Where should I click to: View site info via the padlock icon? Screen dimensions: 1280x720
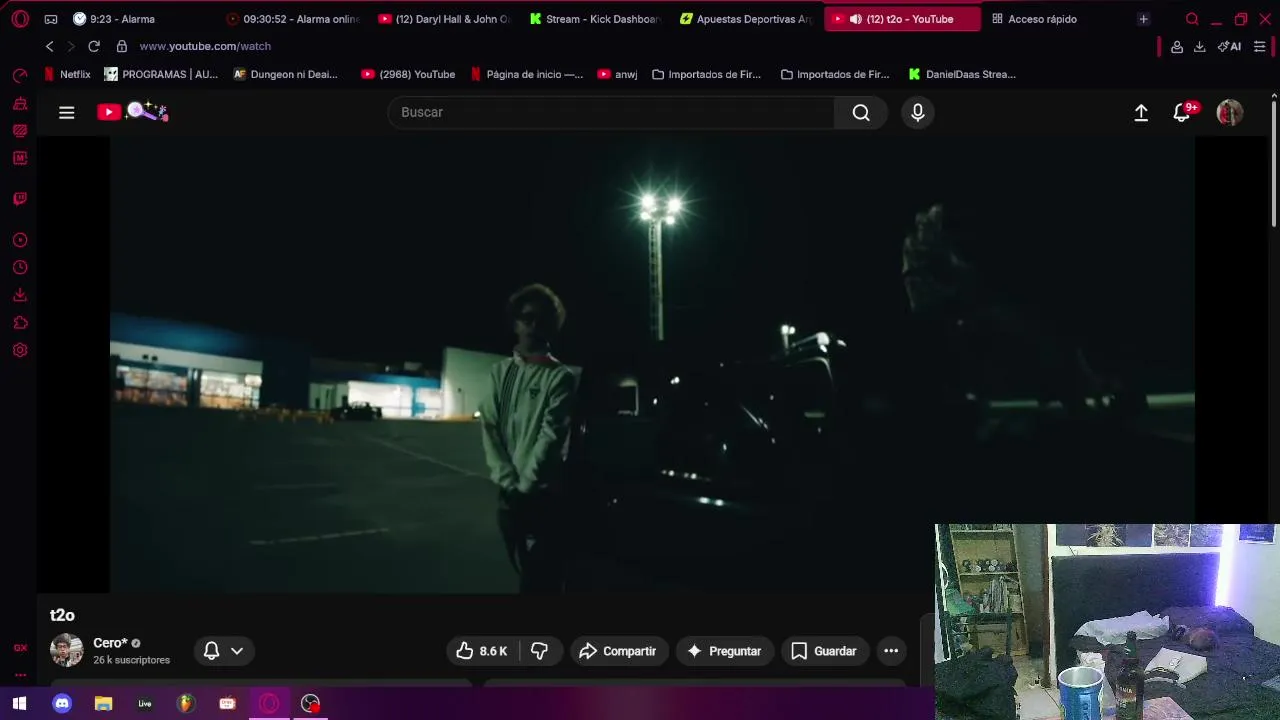click(x=122, y=46)
